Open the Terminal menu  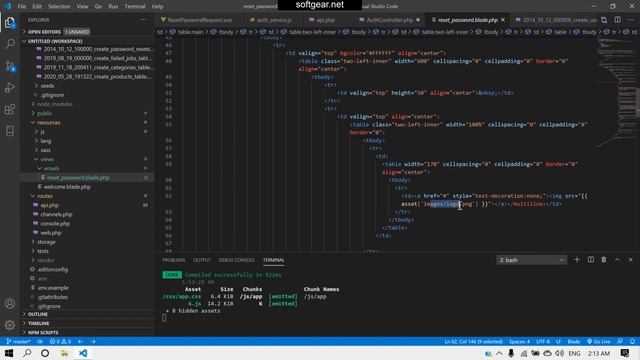135,6
